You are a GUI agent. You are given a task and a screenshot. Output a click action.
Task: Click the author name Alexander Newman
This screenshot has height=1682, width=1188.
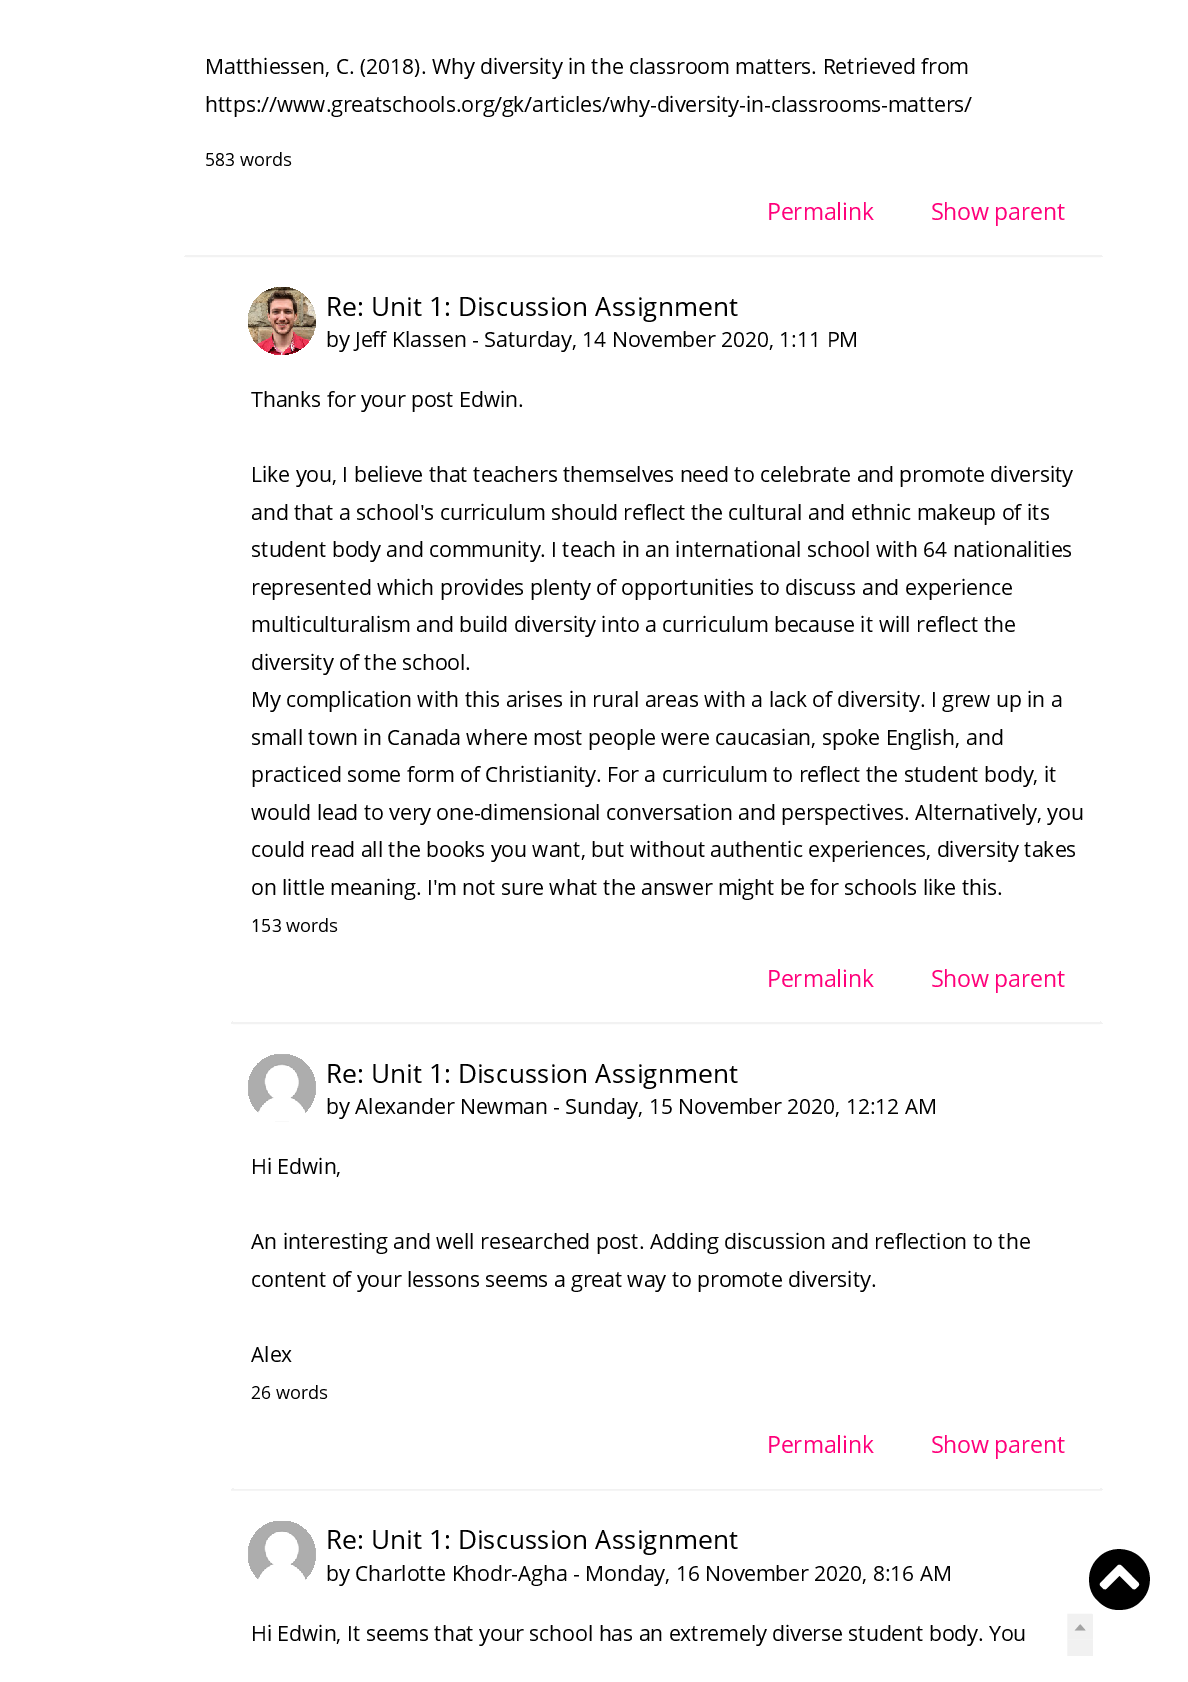[451, 1107]
